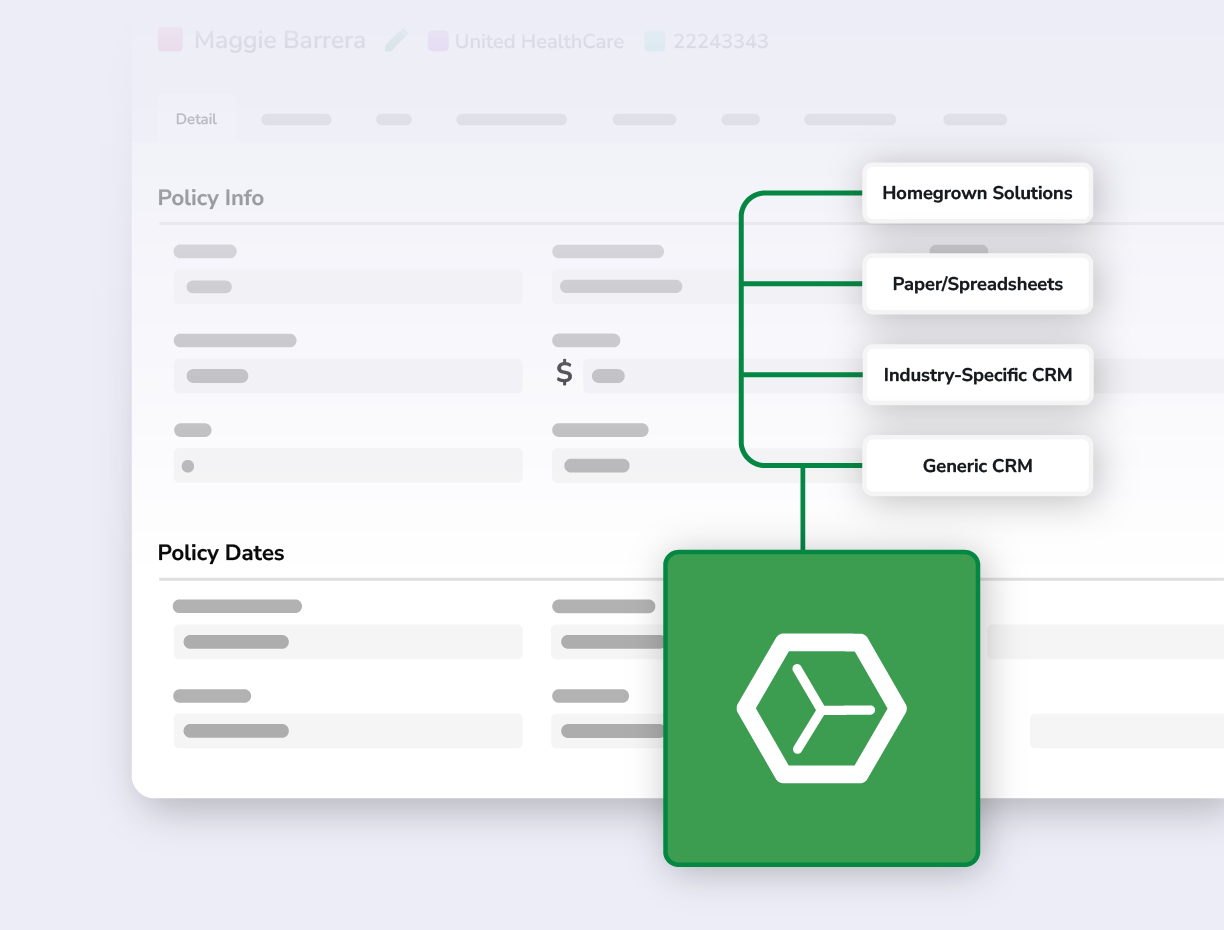Choose the Generic CRM box

coord(977,466)
